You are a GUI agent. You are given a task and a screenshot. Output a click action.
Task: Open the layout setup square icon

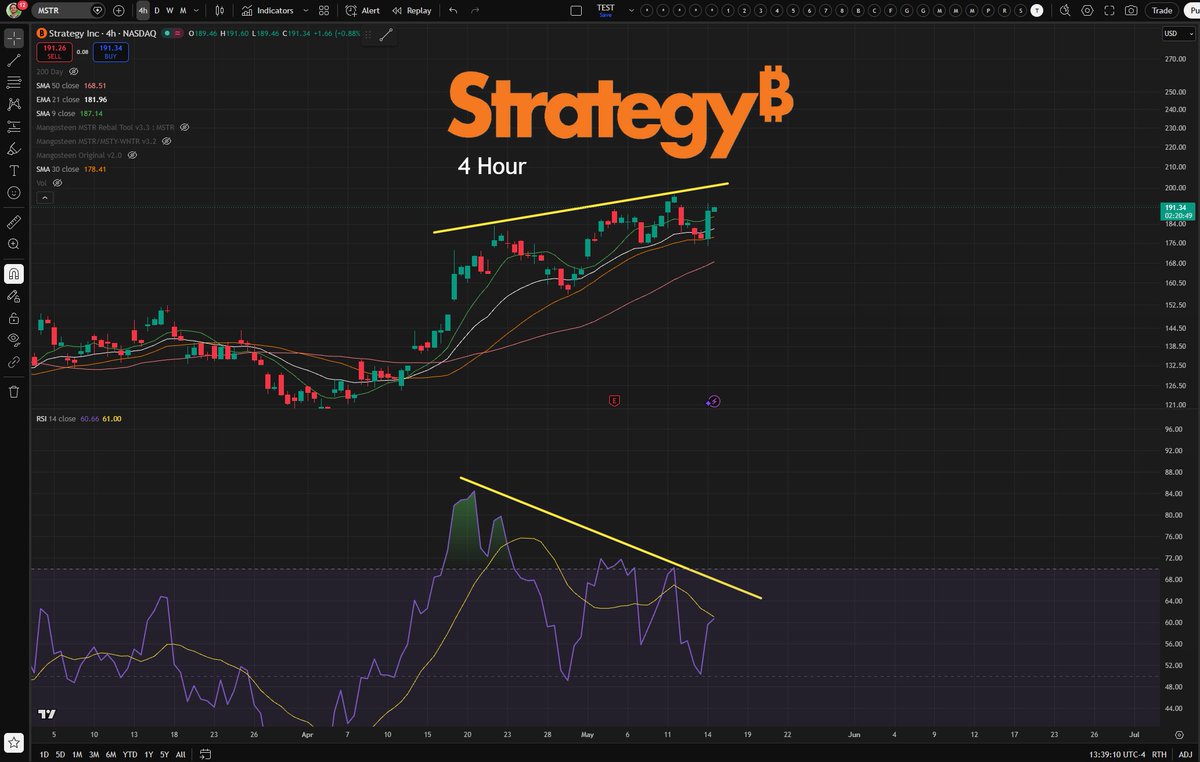[575, 10]
